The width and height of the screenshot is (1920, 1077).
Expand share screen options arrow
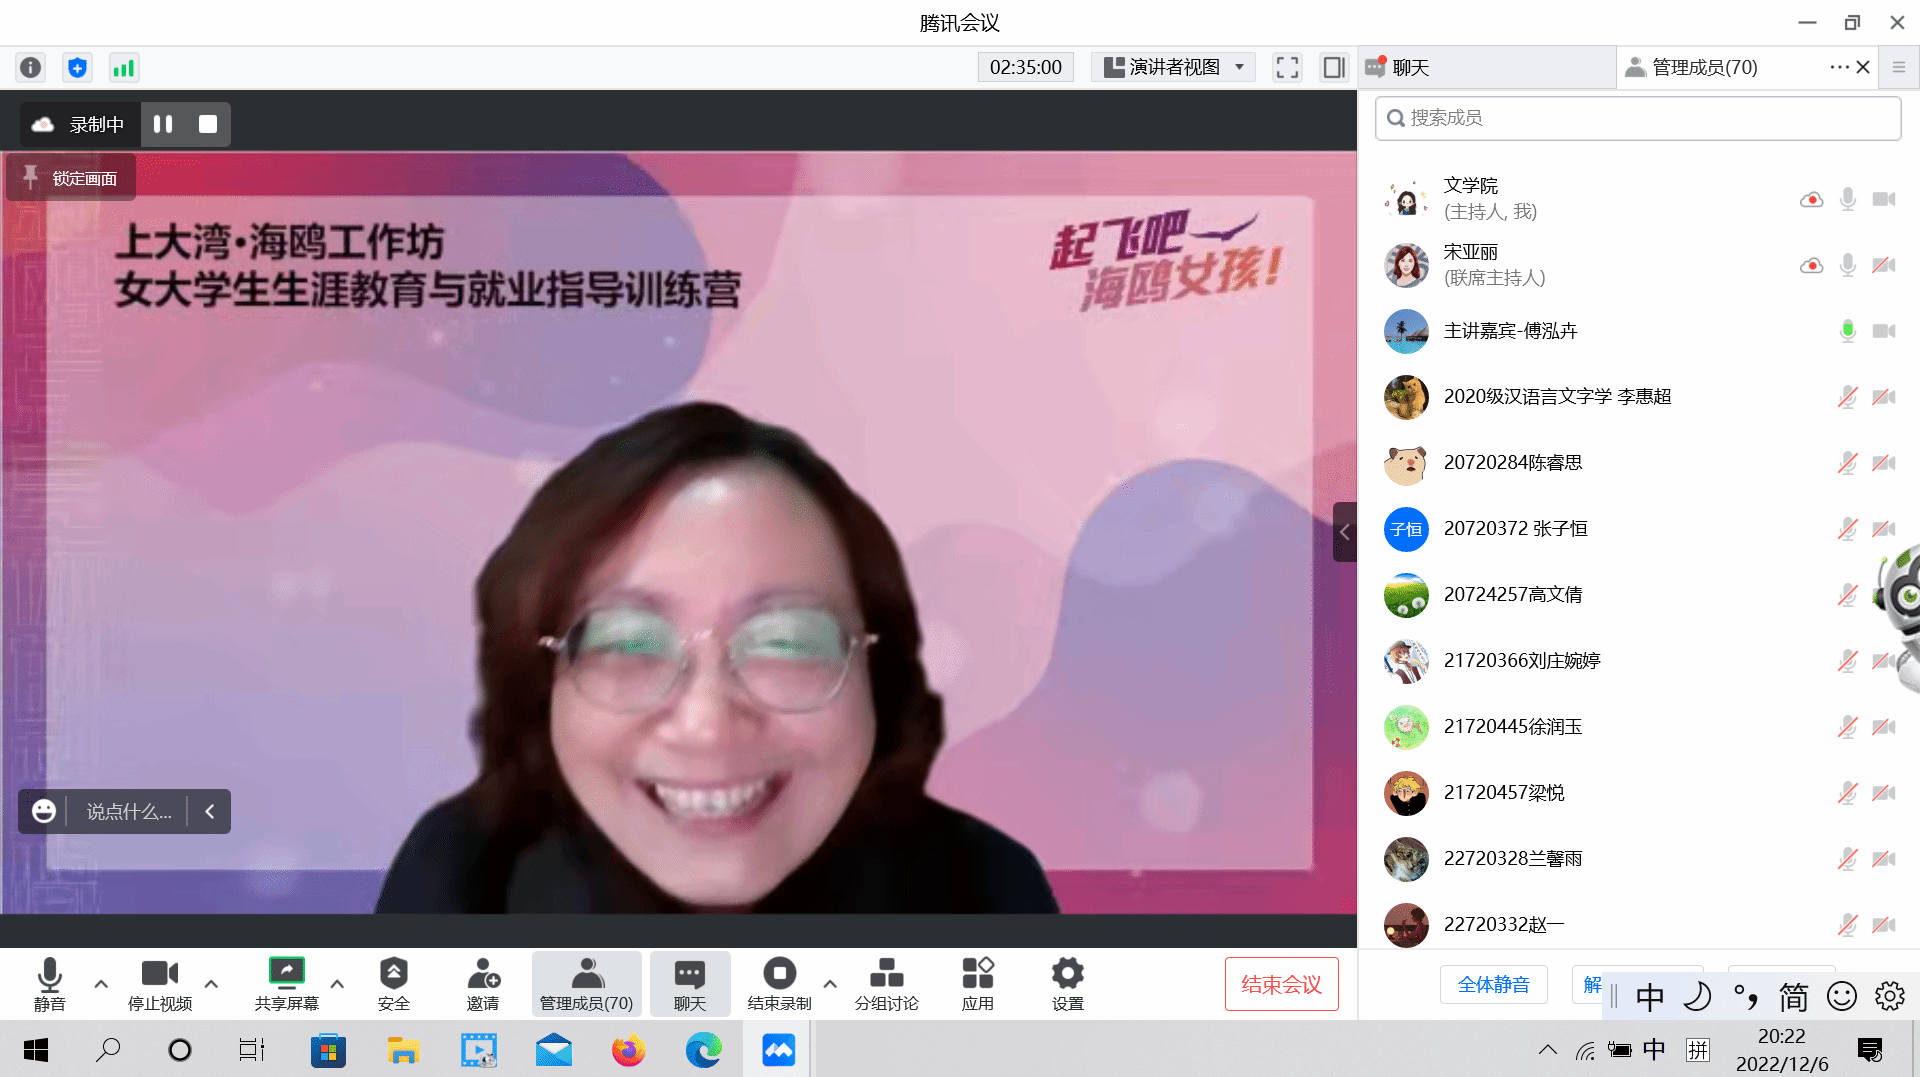point(337,984)
